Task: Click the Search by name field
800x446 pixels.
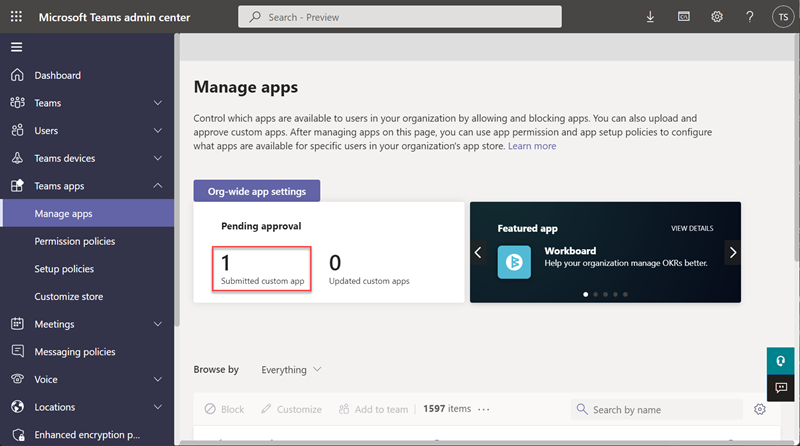Action: coord(657,409)
